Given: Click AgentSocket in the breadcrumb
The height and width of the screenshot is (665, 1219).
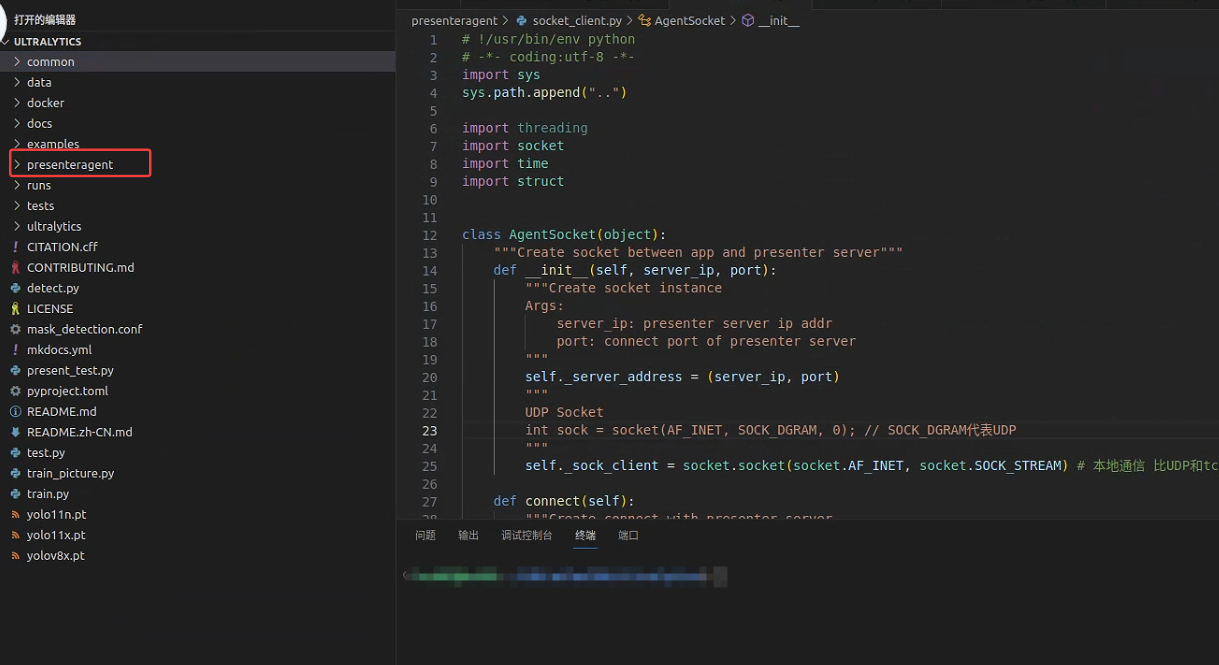Looking at the screenshot, I should (690, 20).
